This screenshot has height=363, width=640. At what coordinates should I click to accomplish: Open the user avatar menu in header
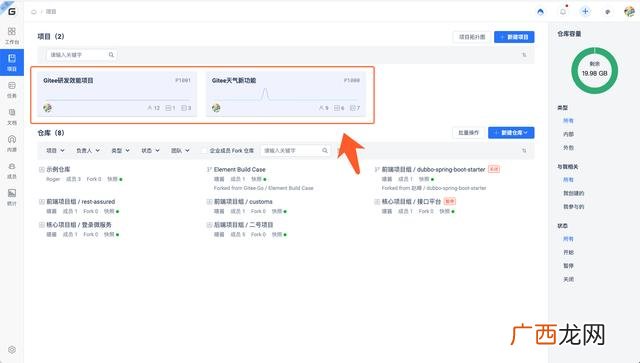629,11
